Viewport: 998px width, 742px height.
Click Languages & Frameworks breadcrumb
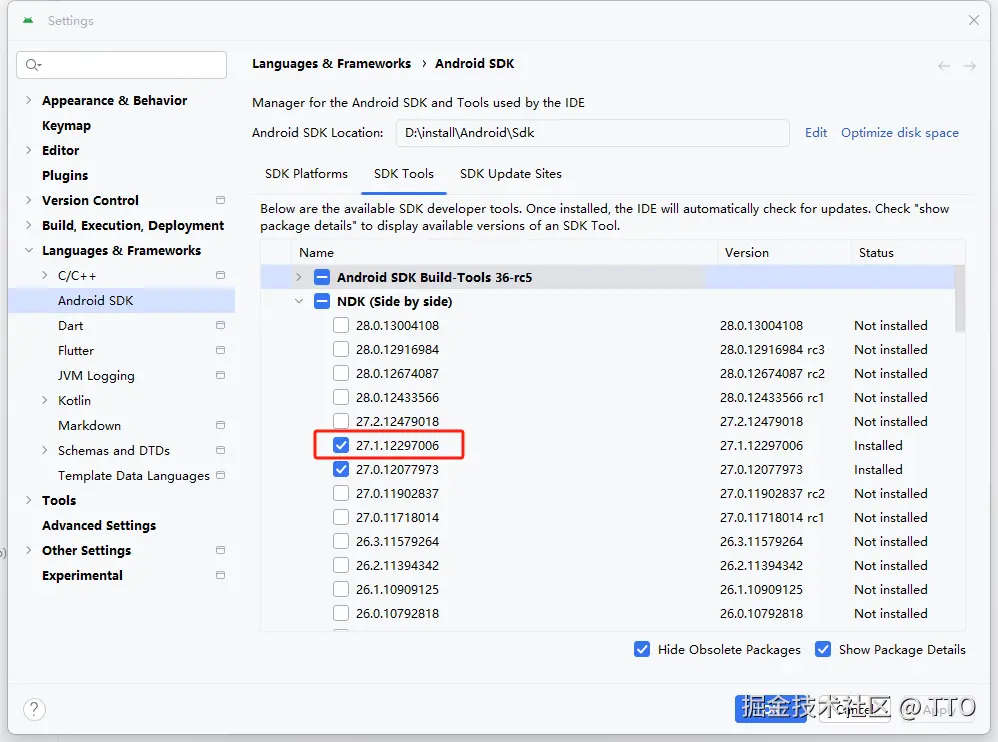(331, 64)
